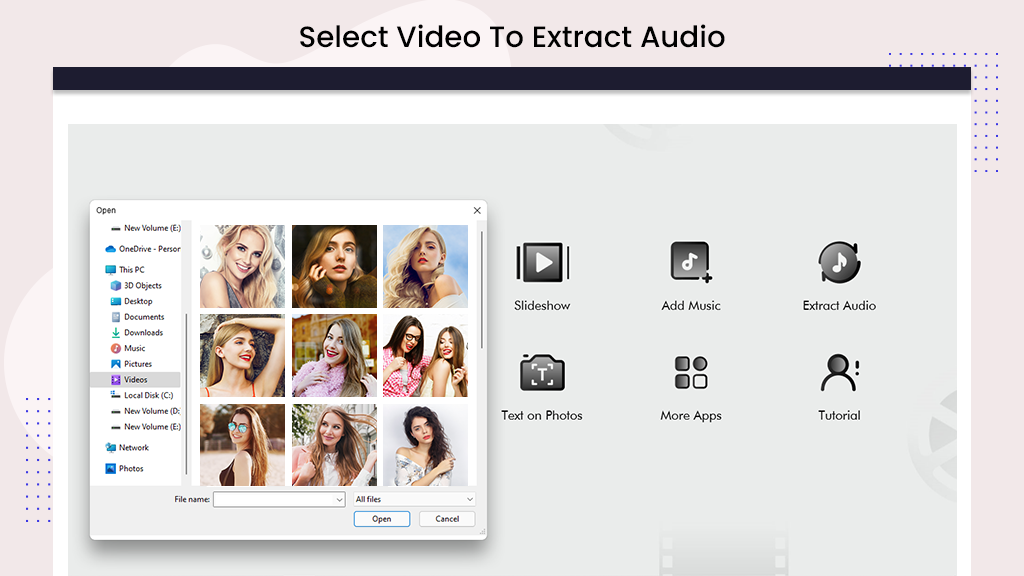Click the Pictures folder icon

click(x=116, y=364)
